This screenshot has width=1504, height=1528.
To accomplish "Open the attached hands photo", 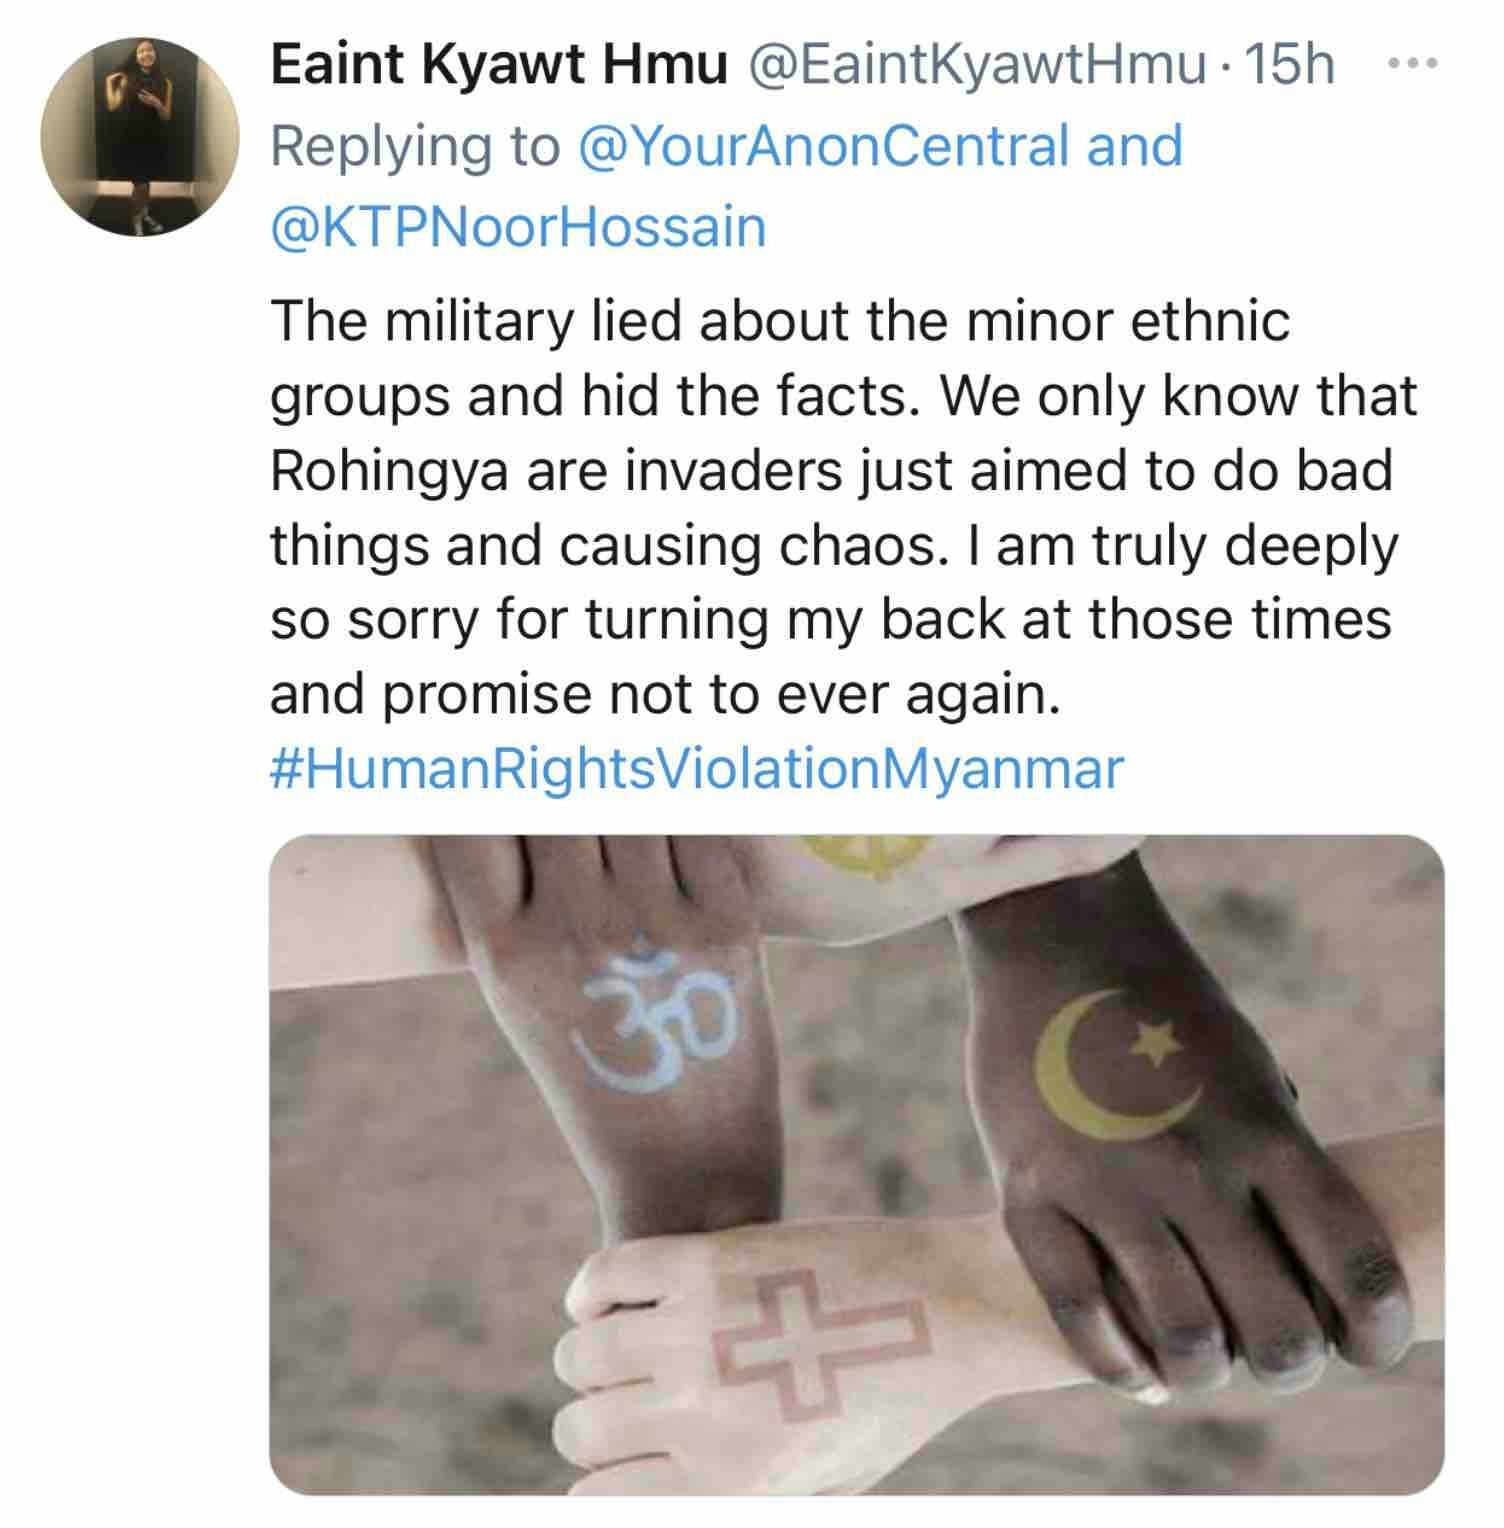I will click(856, 1164).
